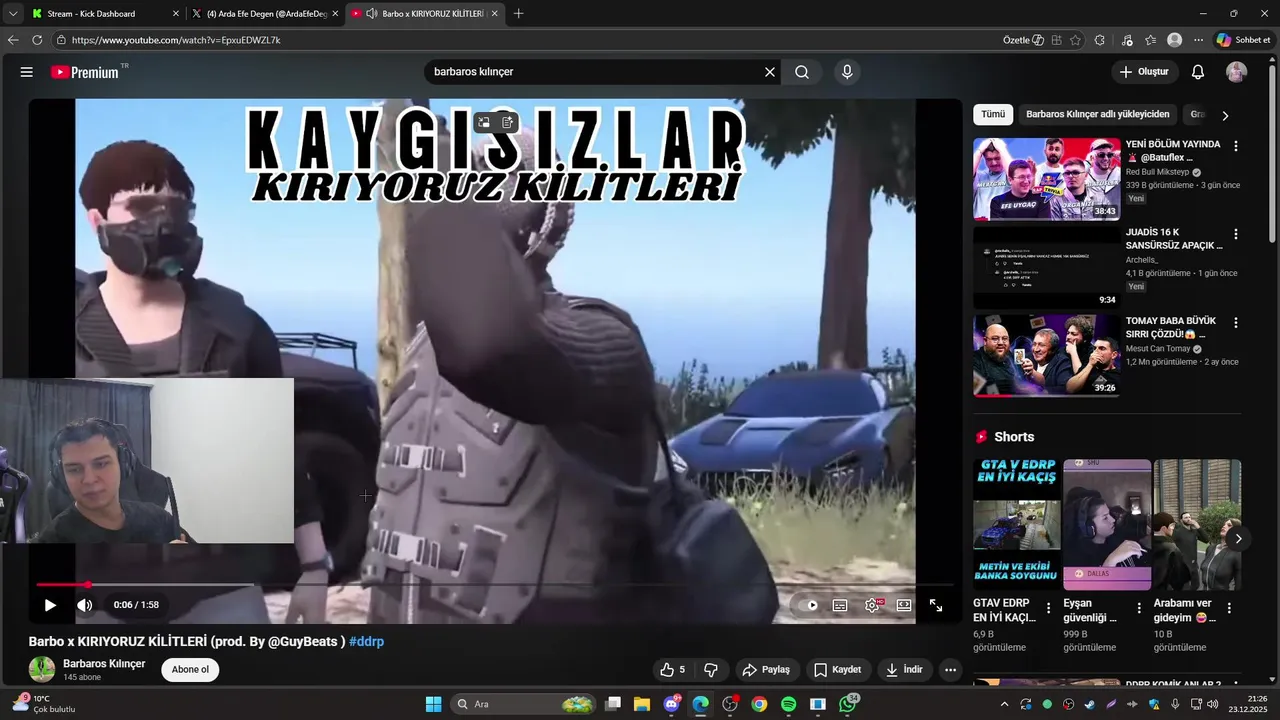Open GTA V EDRP EN İYİ KAÇIŞ short
The height and width of the screenshot is (720, 1280).
(x=1017, y=524)
